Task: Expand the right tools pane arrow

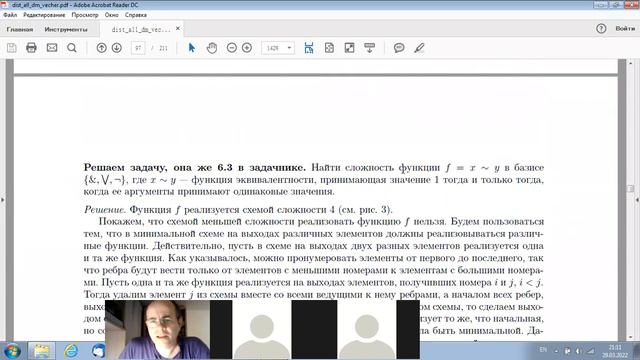Action: coord(637,200)
